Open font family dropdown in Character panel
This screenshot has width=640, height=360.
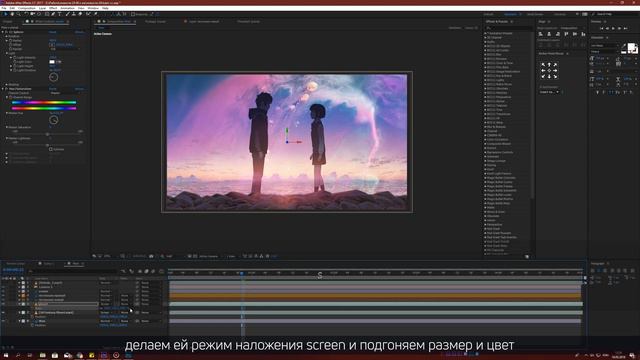(x=604, y=46)
